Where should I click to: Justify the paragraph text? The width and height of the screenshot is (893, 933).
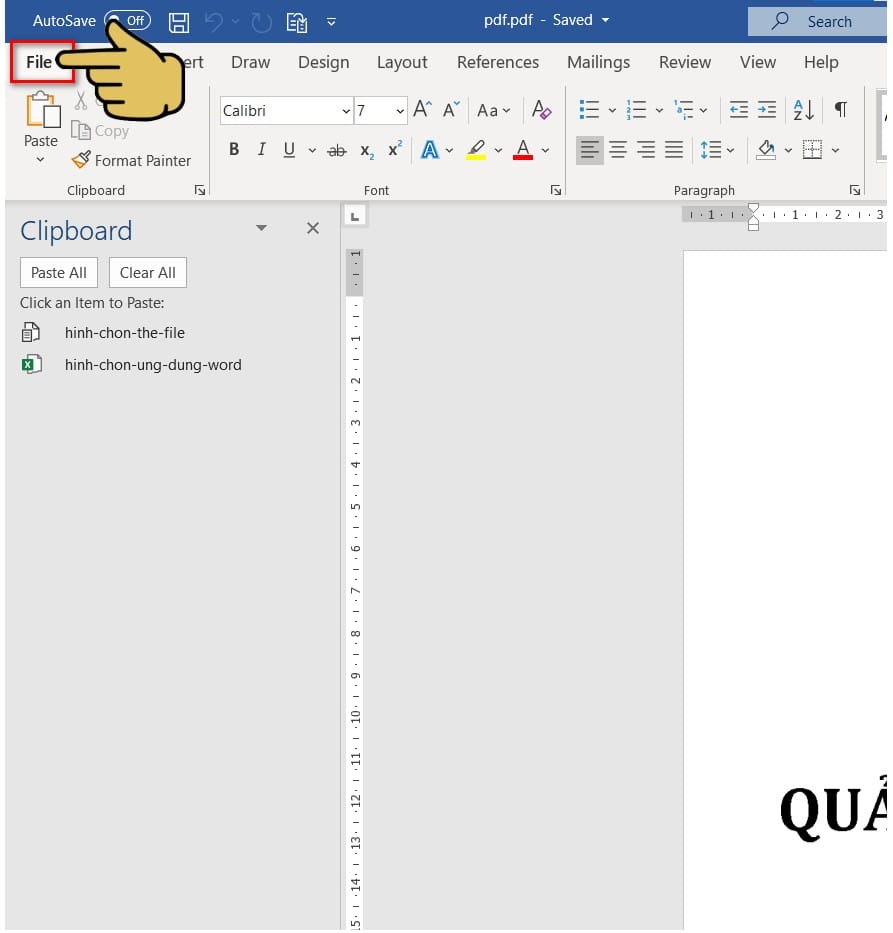(x=674, y=149)
